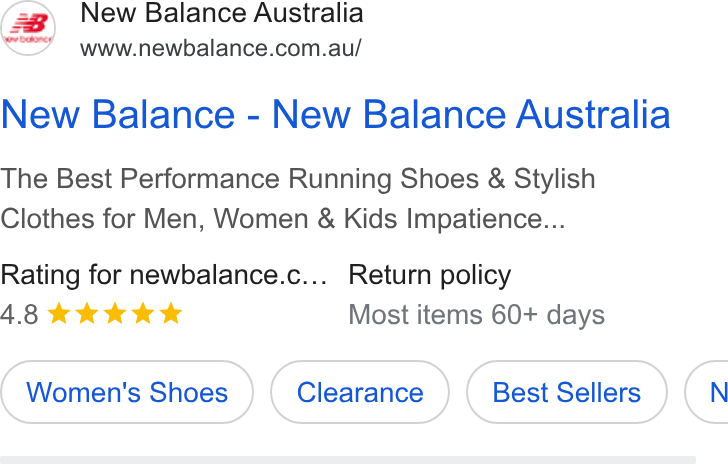Click the first gold rating star
This screenshot has height=464, width=728.
pyautogui.click(x=59, y=314)
